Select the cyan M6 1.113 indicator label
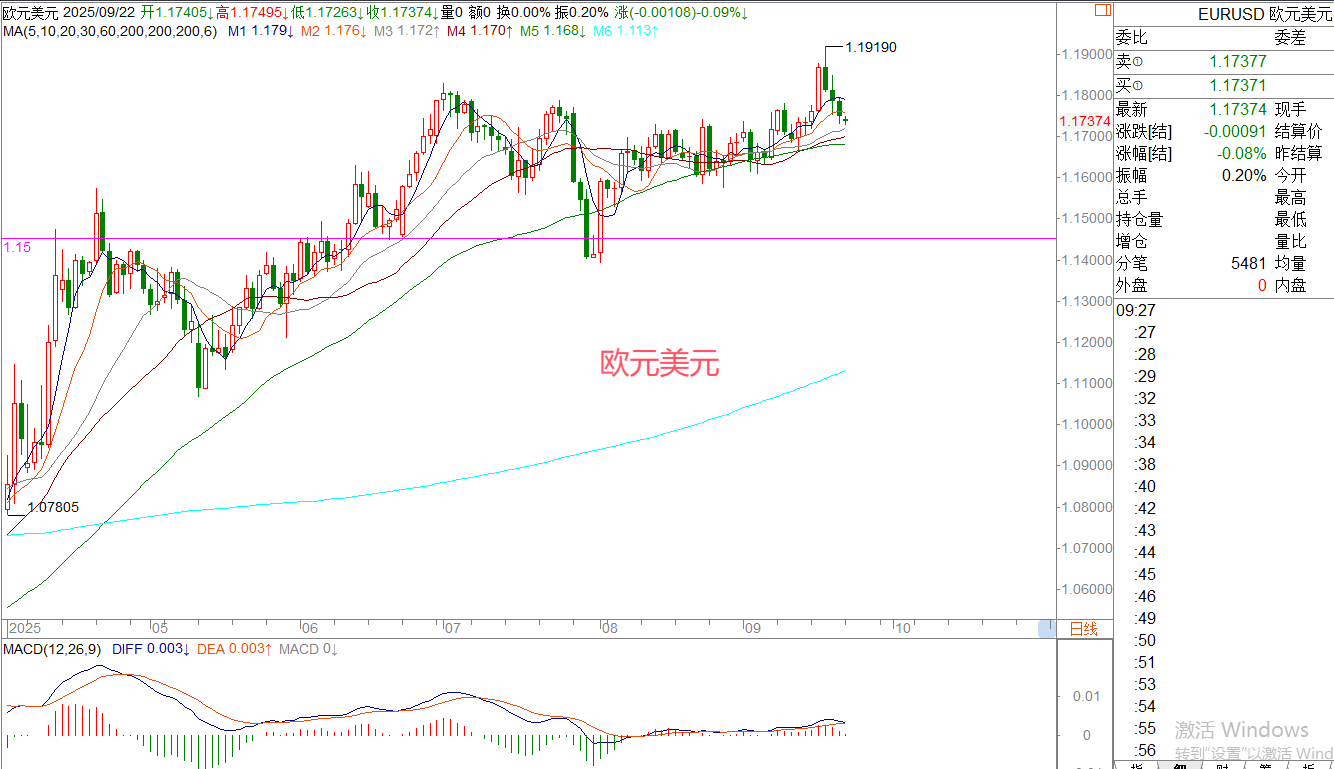The width and height of the screenshot is (1334, 769). click(x=625, y=32)
